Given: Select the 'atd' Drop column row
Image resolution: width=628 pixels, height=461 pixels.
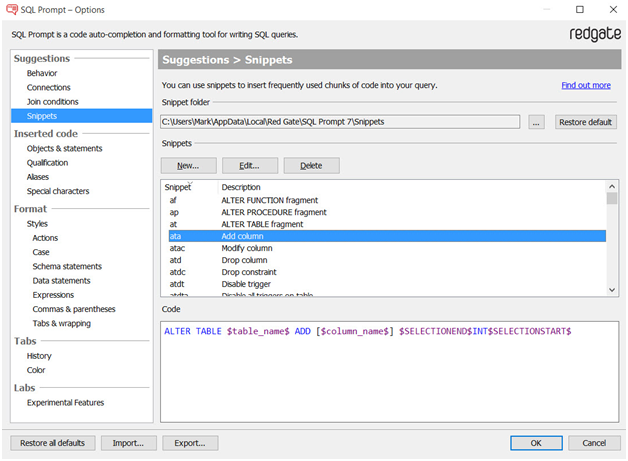Looking at the screenshot, I should (x=387, y=260).
